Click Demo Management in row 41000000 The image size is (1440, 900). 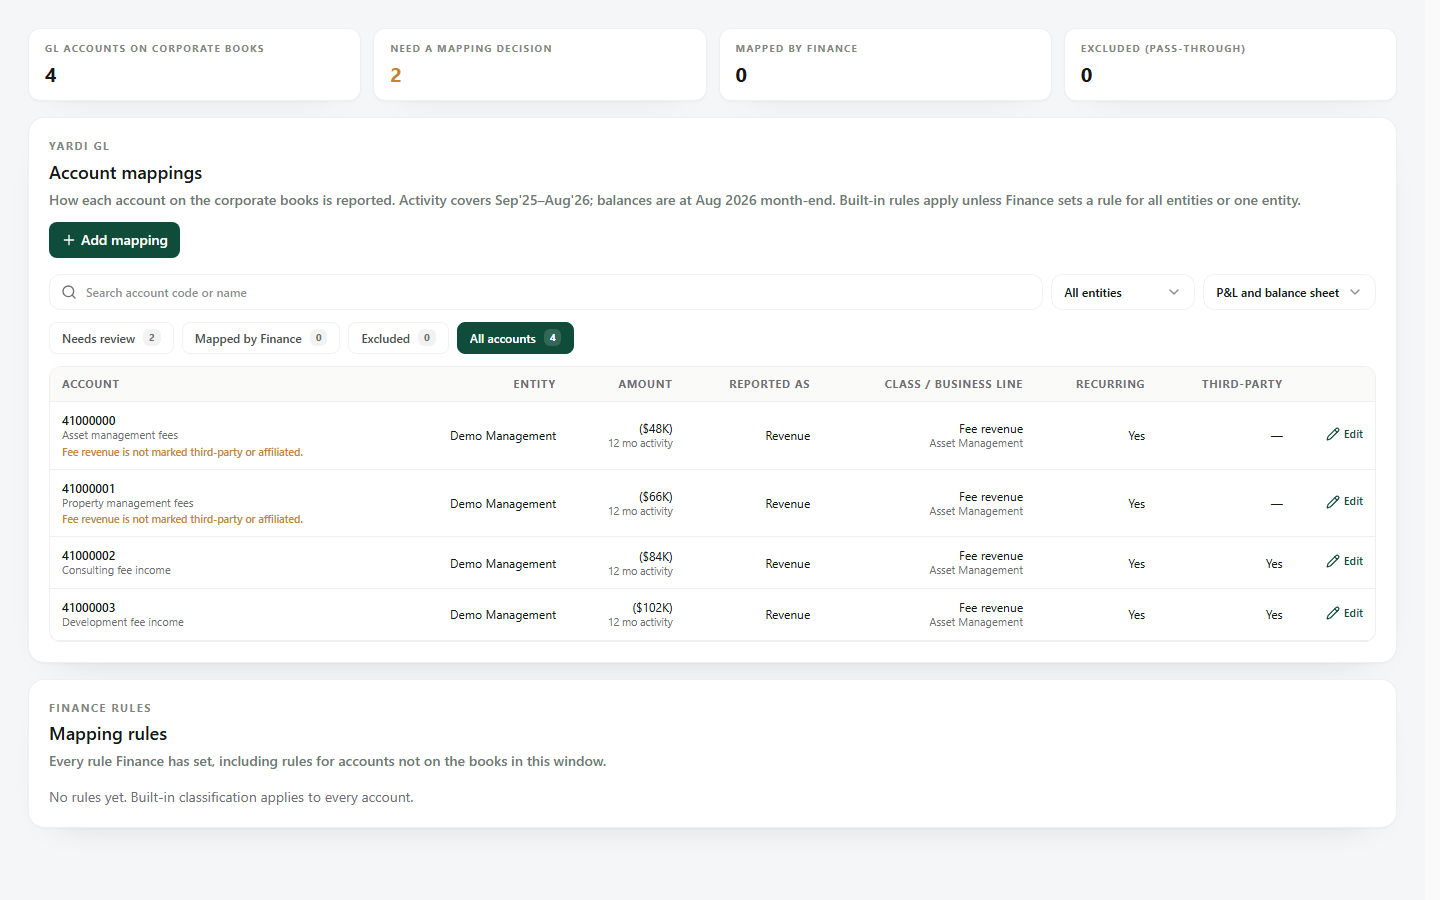click(503, 436)
